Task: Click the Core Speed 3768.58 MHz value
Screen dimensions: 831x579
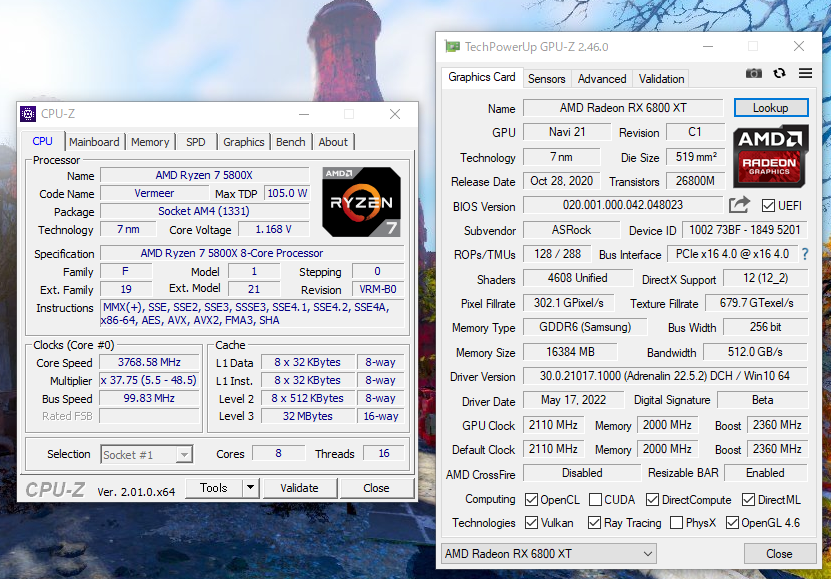Action: pos(149,362)
